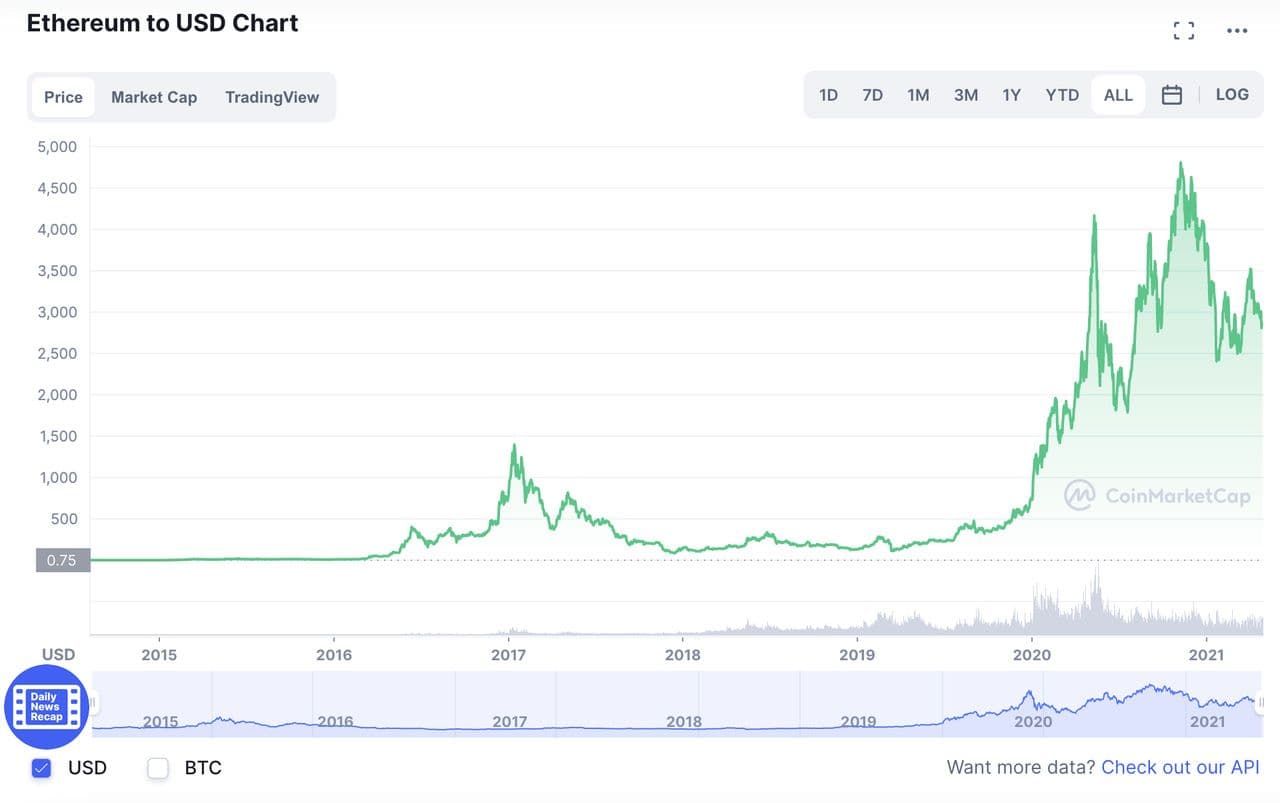Select the Price tab
The image size is (1280, 803).
[63, 97]
